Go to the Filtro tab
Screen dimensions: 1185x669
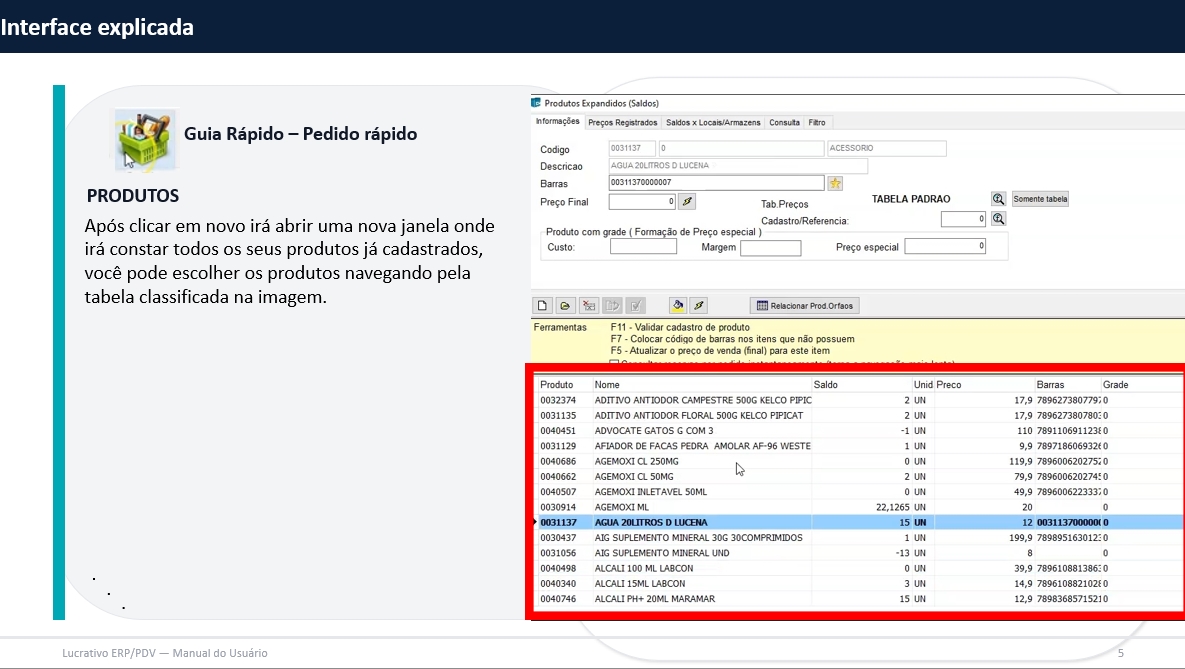[x=816, y=122]
